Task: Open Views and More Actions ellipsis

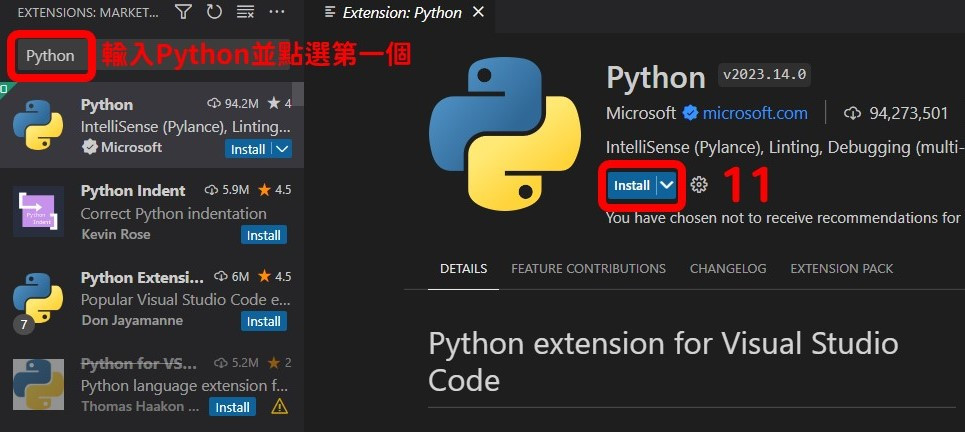Action: [x=277, y=11]
